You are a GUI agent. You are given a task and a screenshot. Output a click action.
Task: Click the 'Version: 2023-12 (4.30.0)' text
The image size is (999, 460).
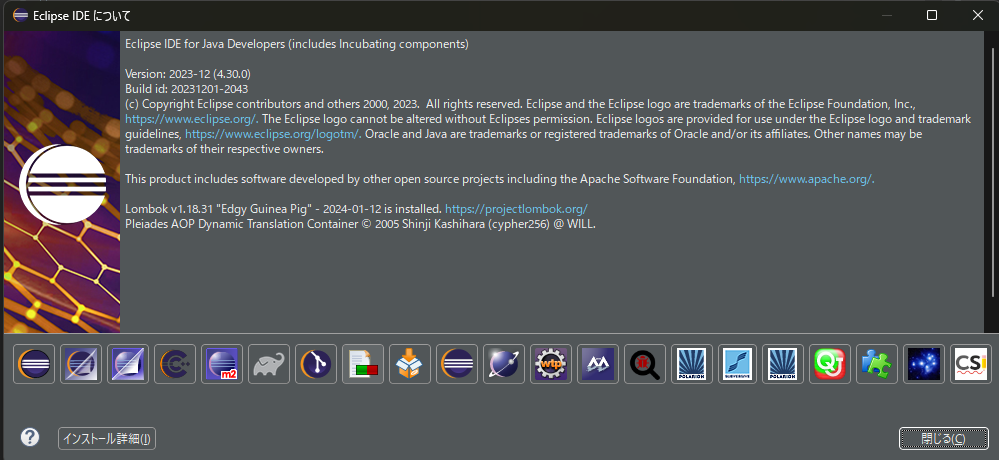[188, 74]
